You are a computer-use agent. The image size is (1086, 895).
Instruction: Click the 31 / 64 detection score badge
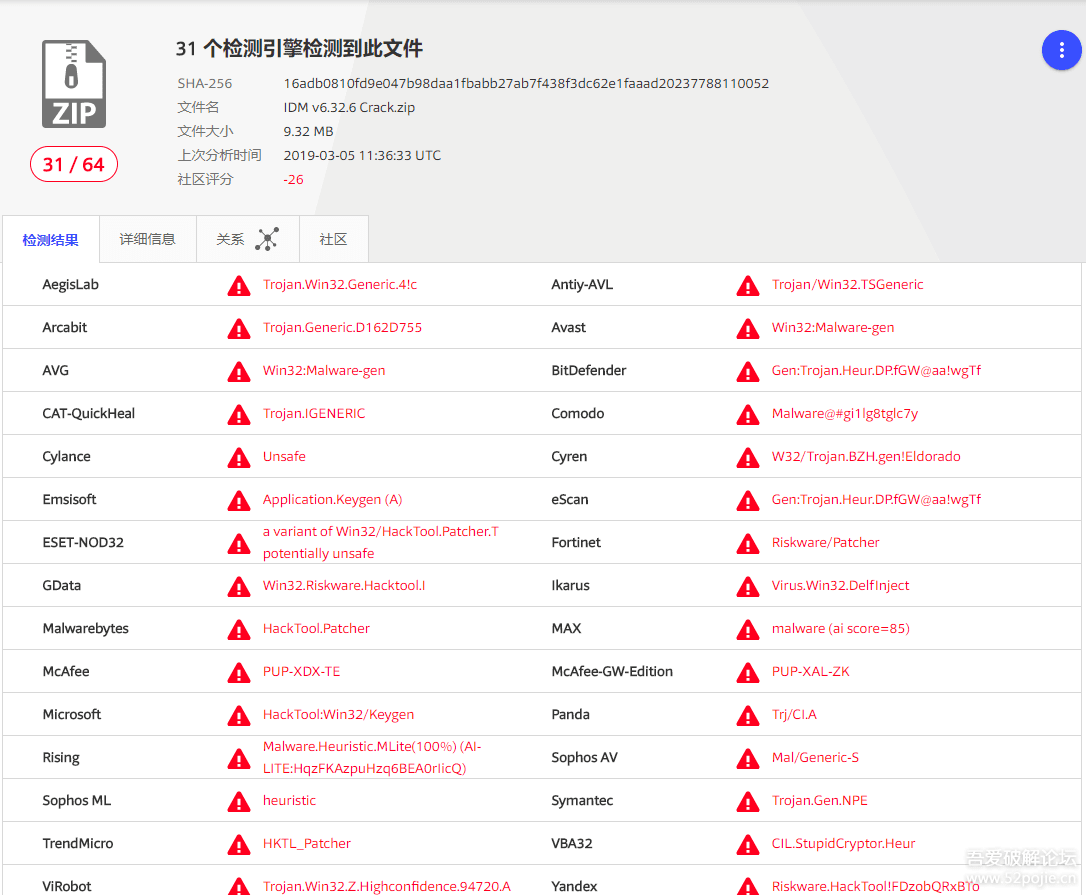pyautogui.click(x=73, y=164)
